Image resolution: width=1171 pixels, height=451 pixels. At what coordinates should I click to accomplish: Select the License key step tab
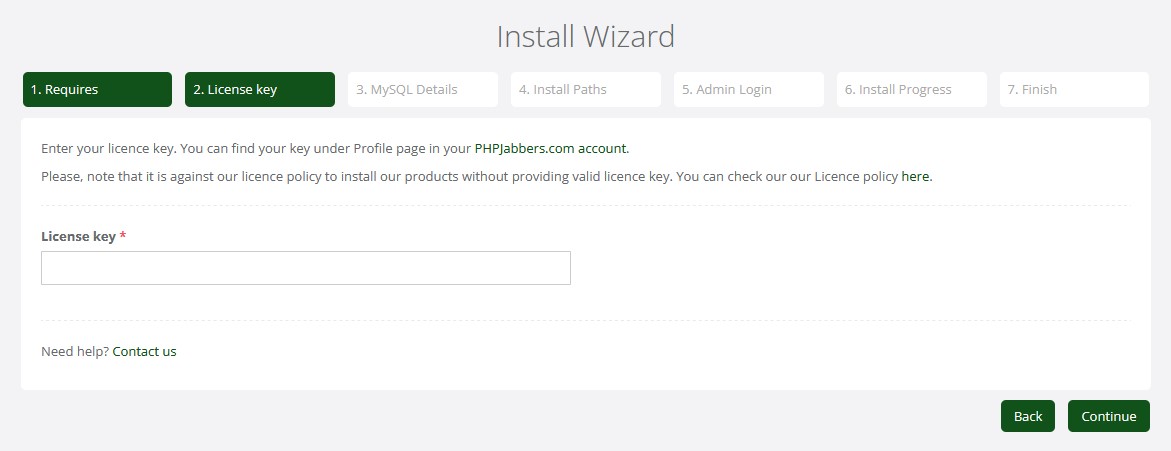click(x=260, y=89)
